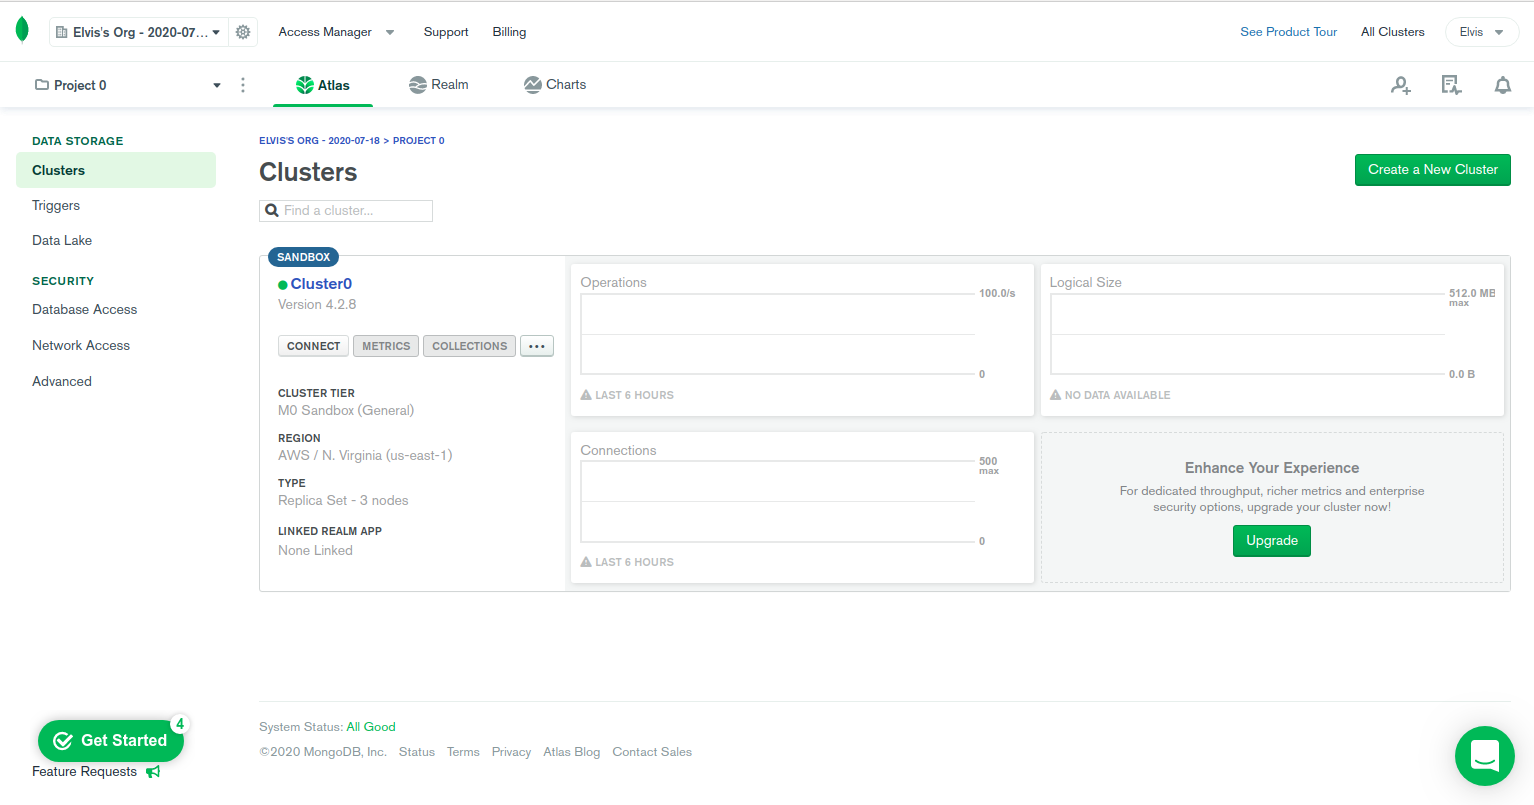Click 'Replica Set - 3 nodes' text

pyautogui.click(x=343, y=500)
